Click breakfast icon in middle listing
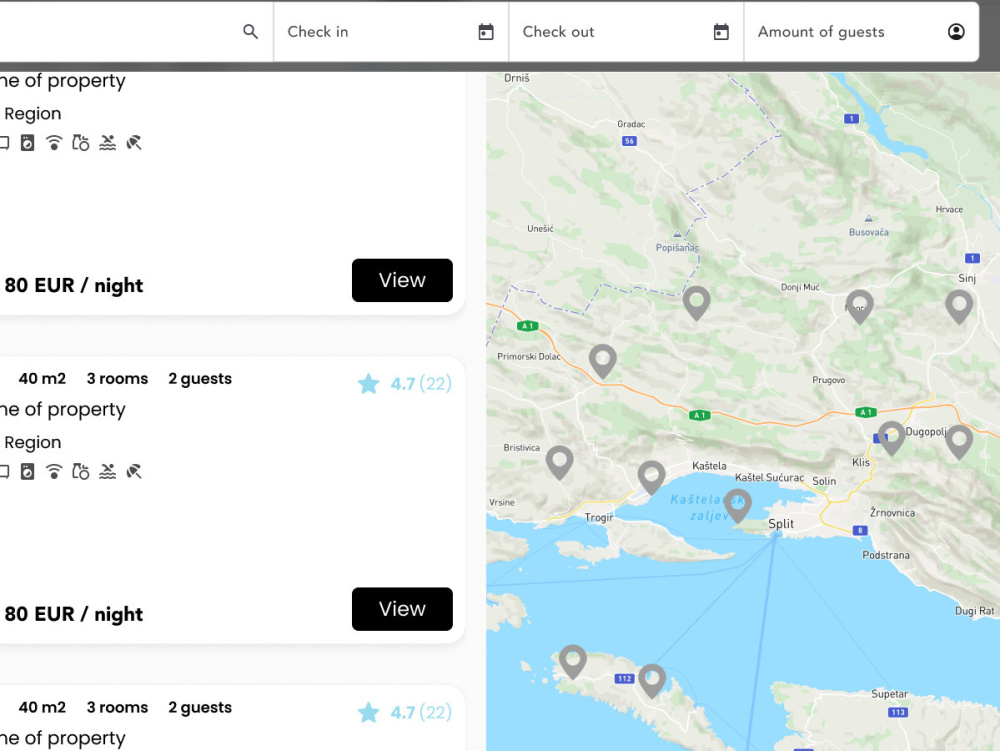Image resolution: width=1000 pixels, height=751 pixels. 80,472
